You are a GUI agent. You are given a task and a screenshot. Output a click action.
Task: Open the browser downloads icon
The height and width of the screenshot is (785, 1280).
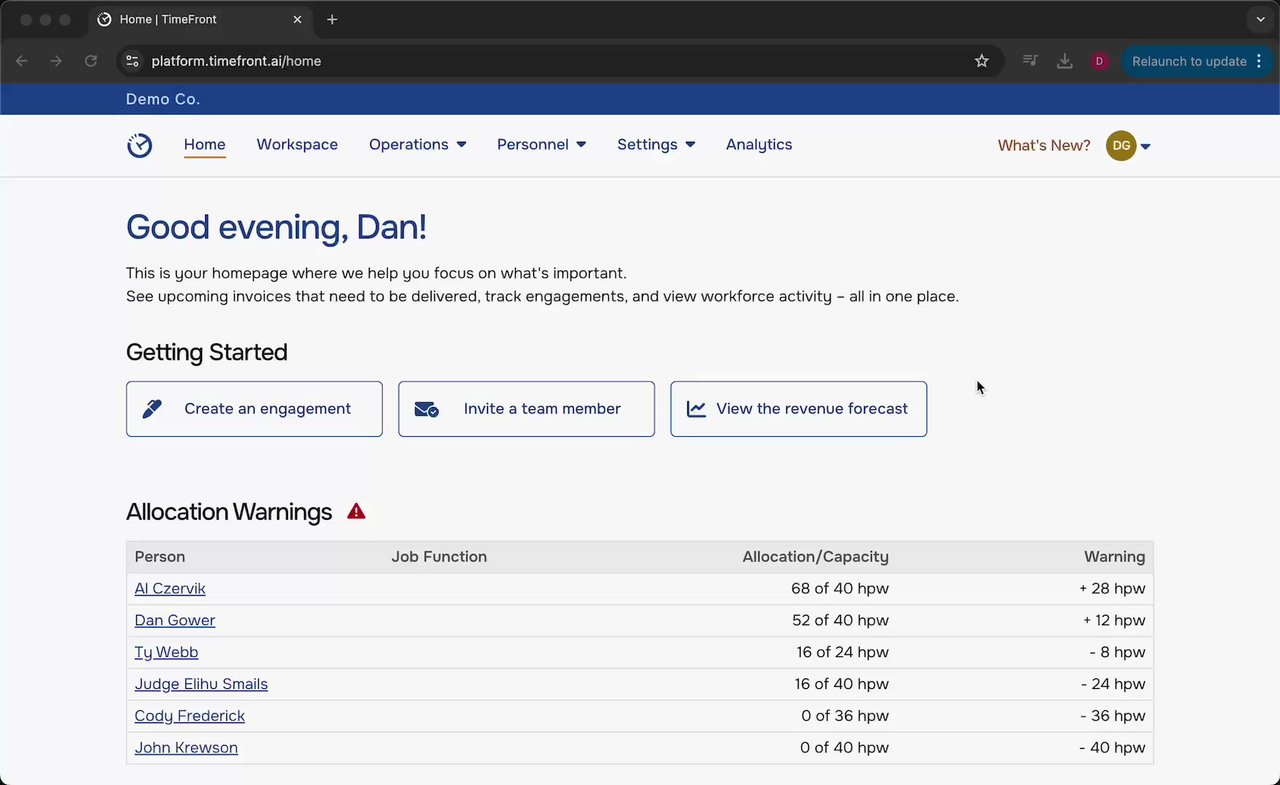[1065, 61]
